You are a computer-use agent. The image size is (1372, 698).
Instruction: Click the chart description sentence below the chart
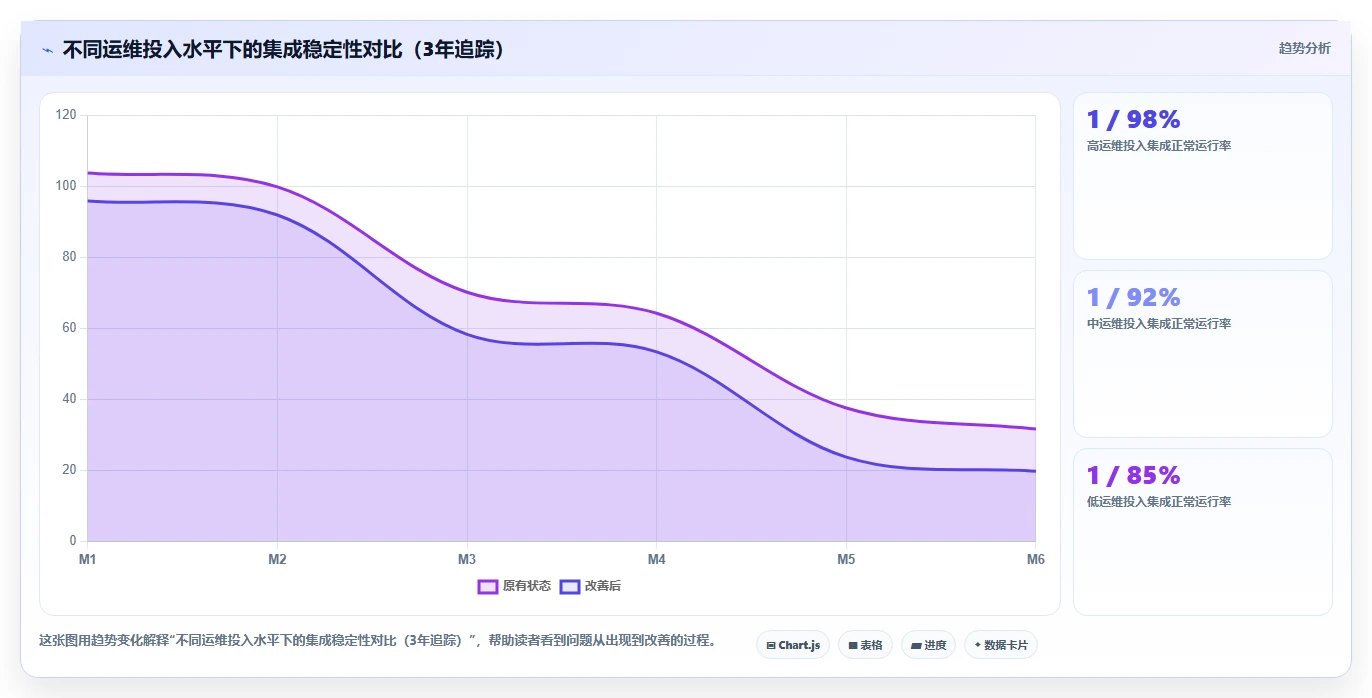click(379, 641)
